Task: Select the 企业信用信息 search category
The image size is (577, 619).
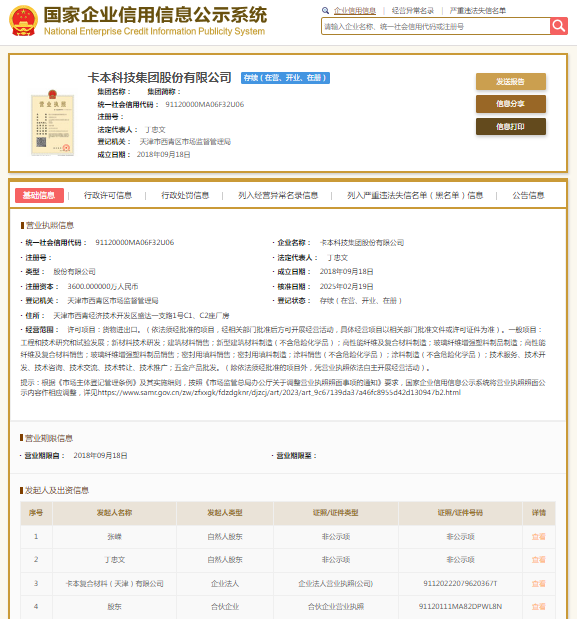Action: coord(355,11)
